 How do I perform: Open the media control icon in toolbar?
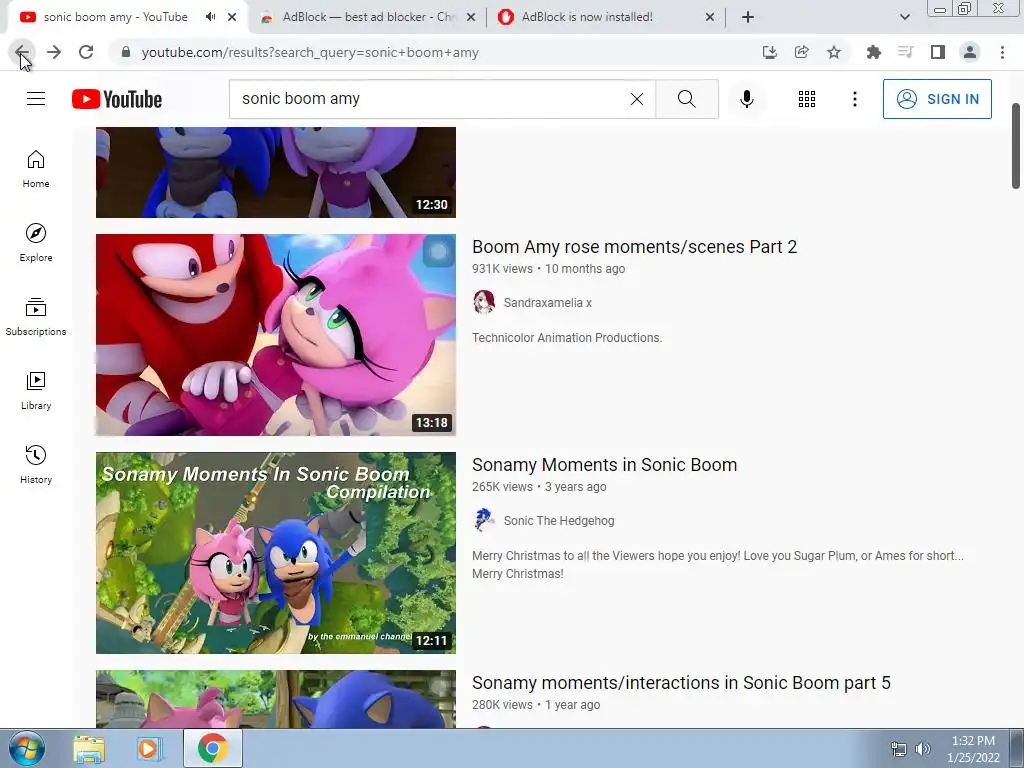[906, 52]
